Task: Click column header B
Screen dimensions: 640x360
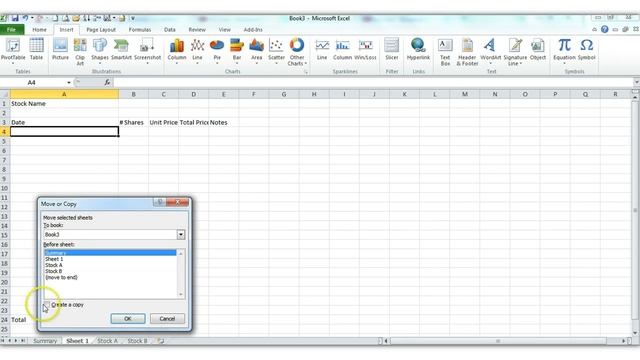Action: tap(133, 94)
